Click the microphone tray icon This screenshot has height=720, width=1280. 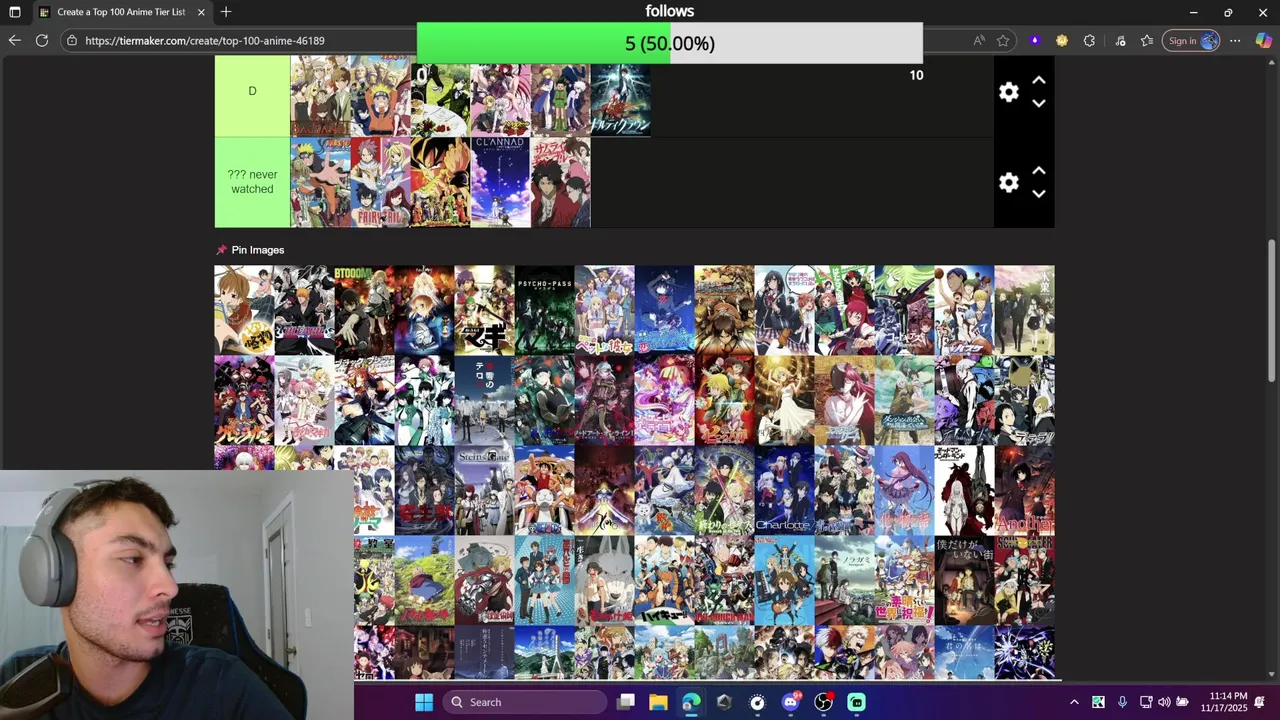tap(1122, 702)
